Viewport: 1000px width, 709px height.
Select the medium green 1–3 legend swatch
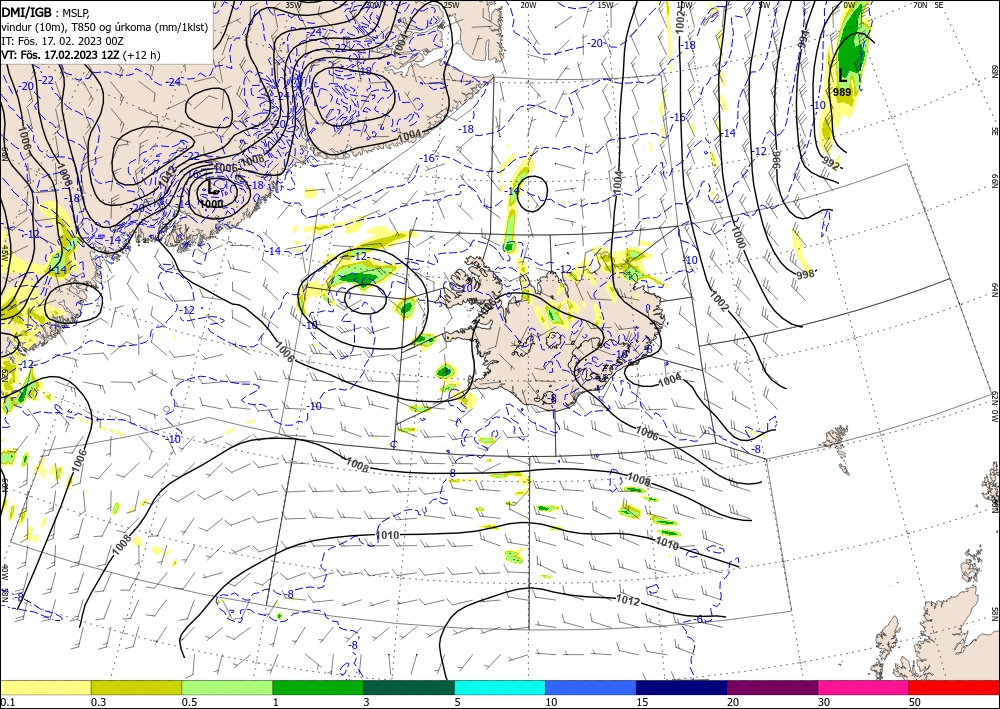tap(318, 687)
